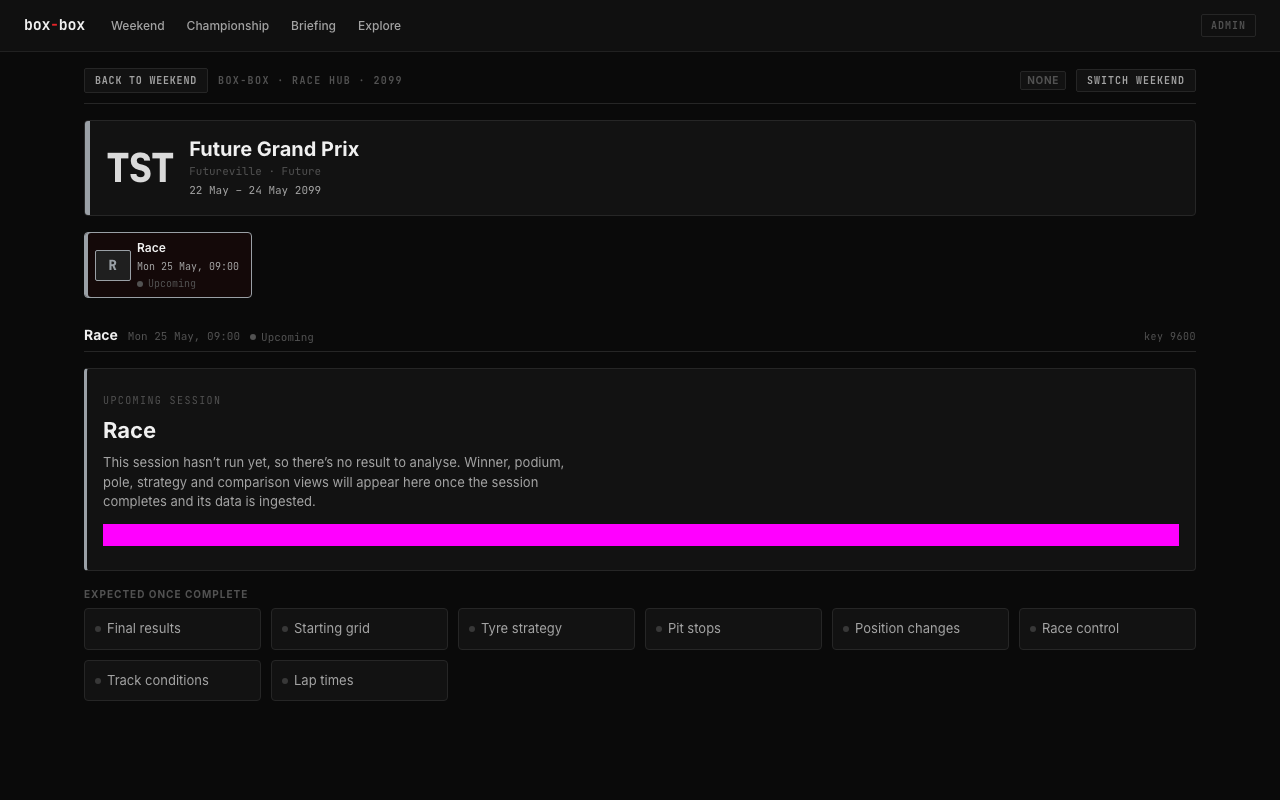Click the 'UPCOMING SESSION' label
Viewport: 1280px width, 800px height.
coord(162,400)
